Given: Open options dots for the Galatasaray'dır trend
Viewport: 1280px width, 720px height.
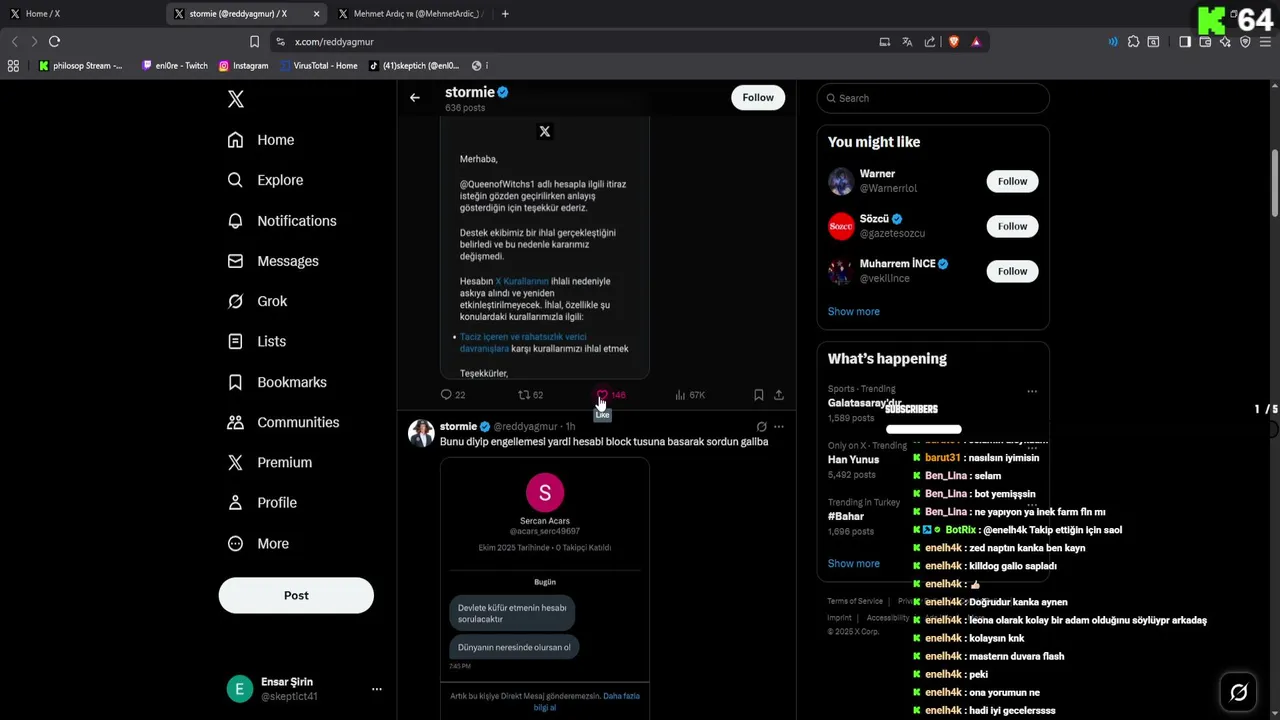Looking at the screenshot, I should [x=1032, y=391].
